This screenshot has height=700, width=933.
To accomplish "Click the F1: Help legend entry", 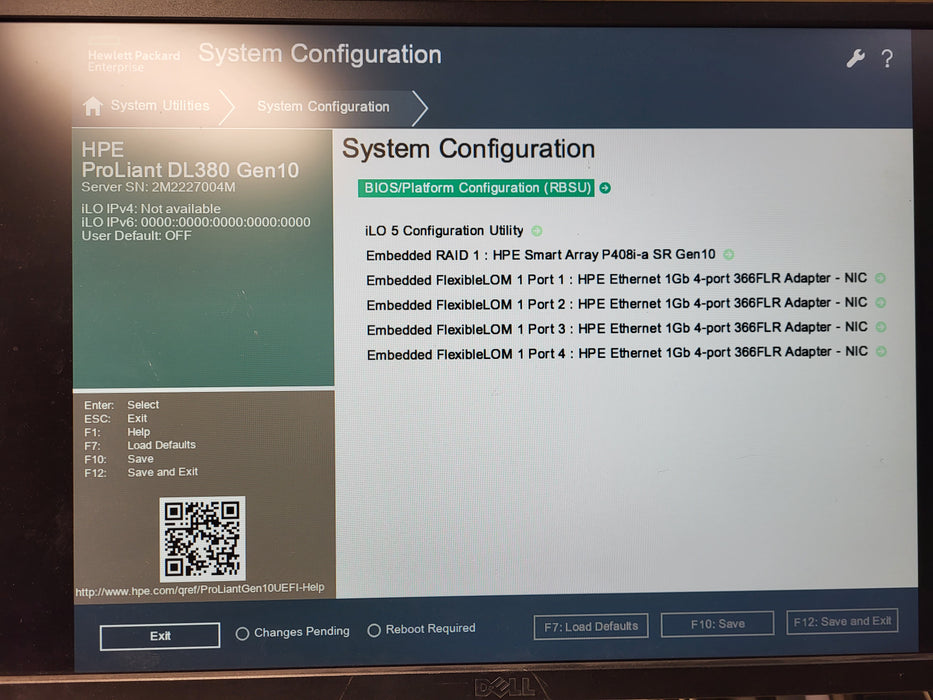I will pos(117,432).
